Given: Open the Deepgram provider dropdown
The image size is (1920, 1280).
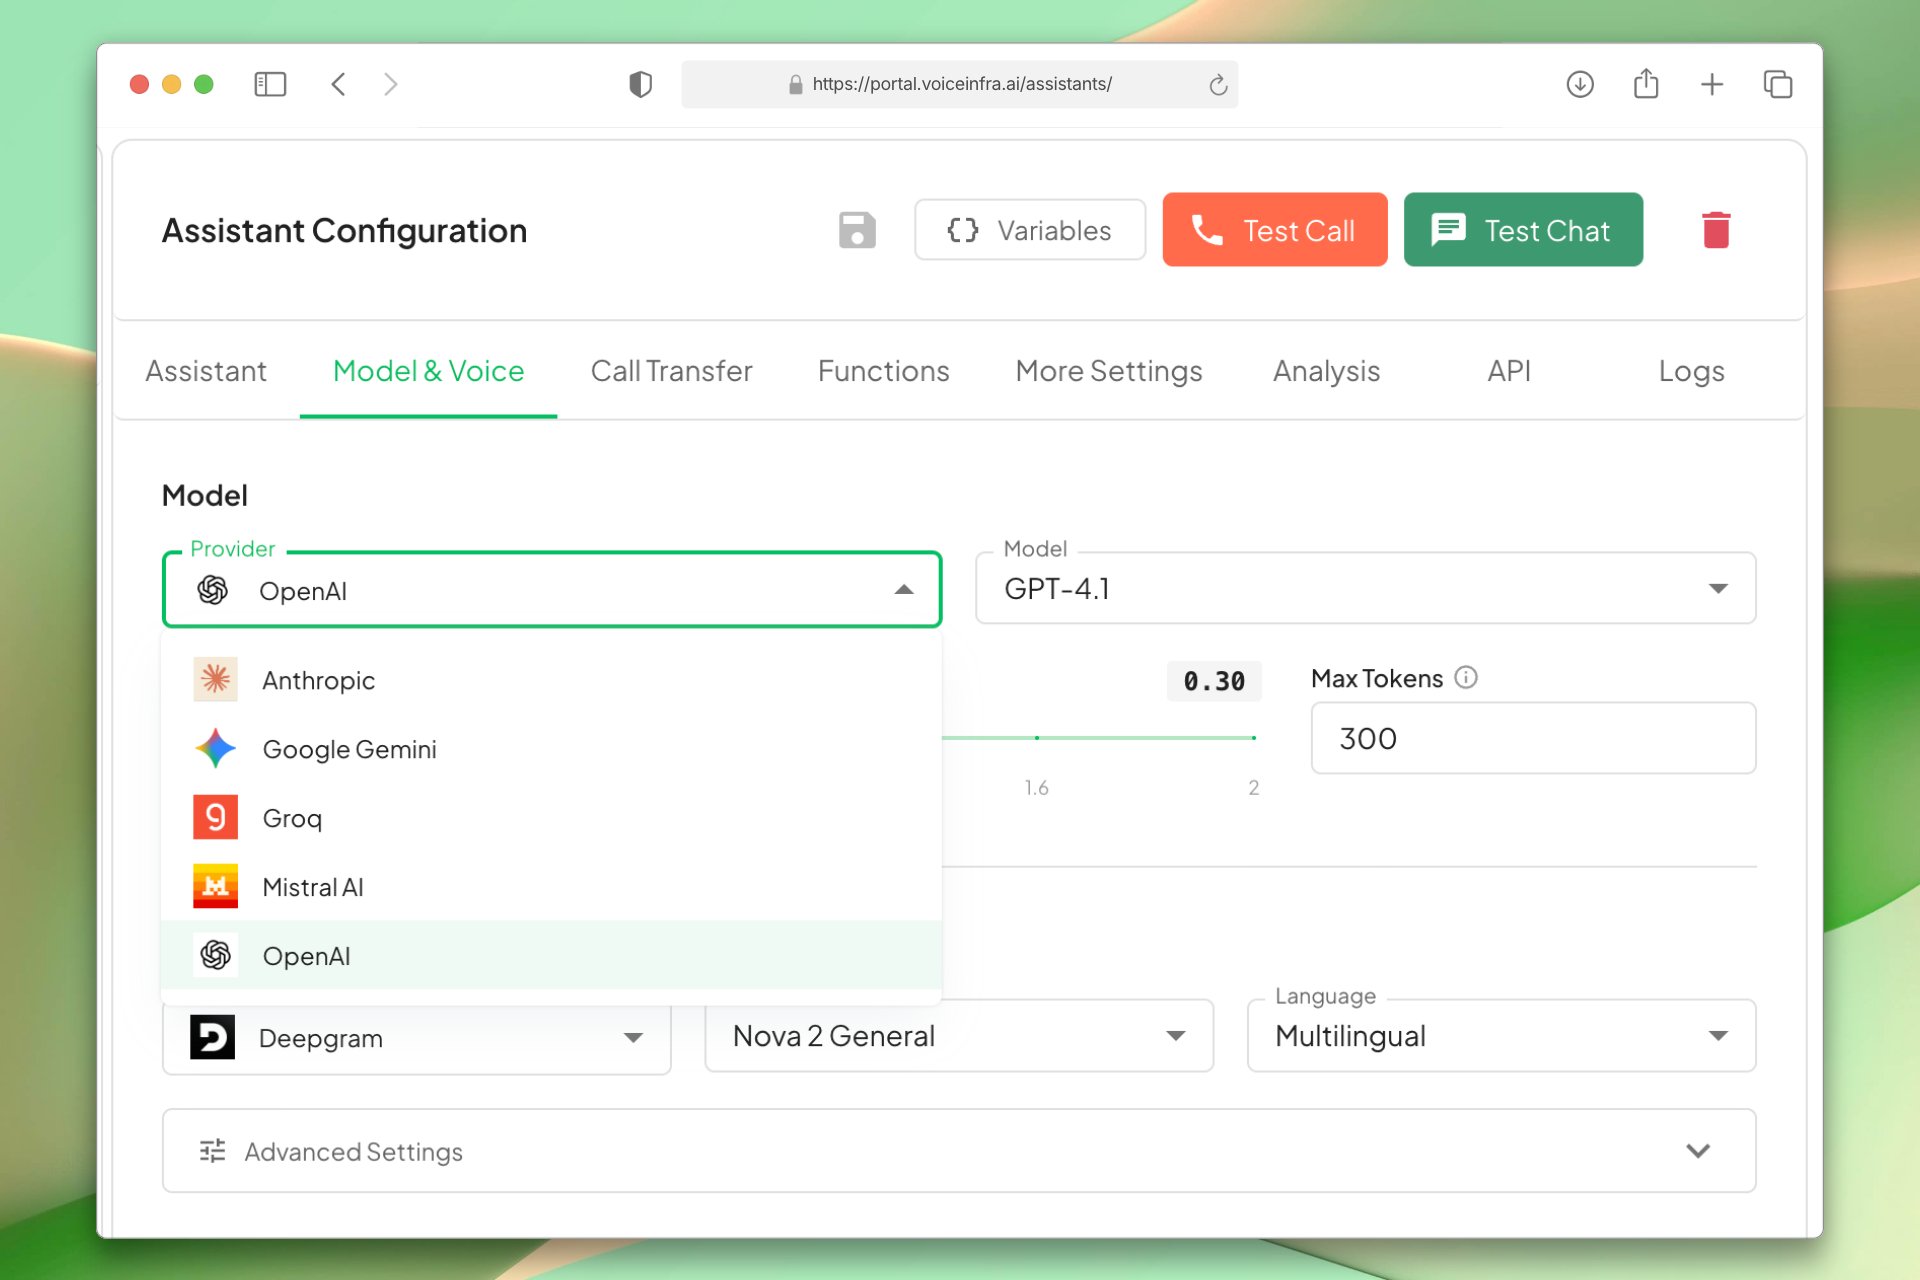Looking at the screenshot, I should (x=417, y=1037).
